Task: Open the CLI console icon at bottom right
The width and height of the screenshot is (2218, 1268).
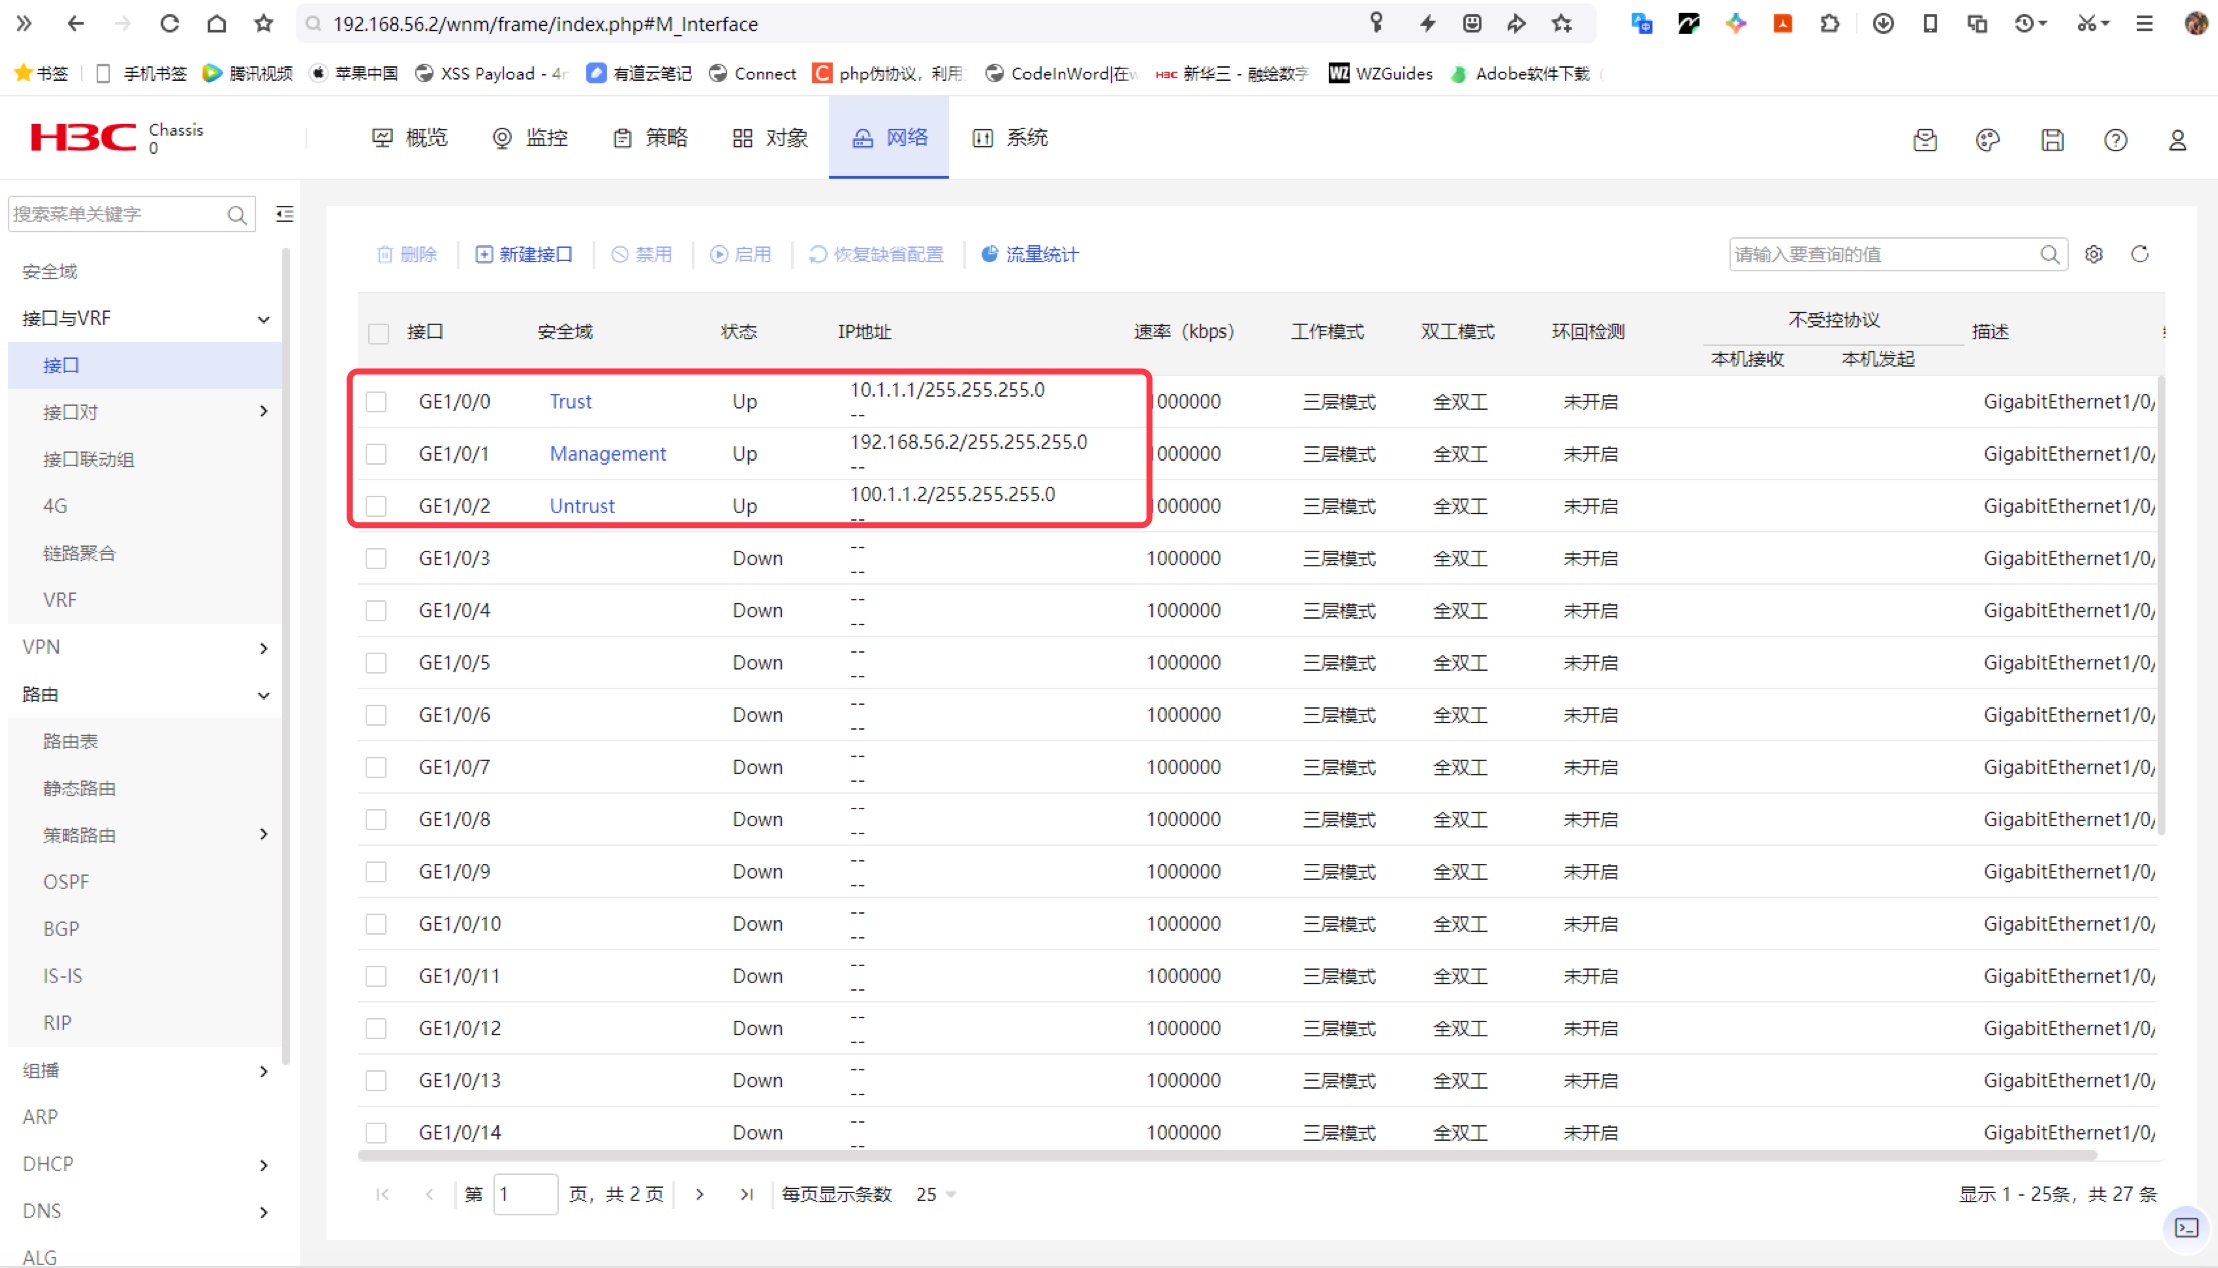Action: point(2187,1227)
